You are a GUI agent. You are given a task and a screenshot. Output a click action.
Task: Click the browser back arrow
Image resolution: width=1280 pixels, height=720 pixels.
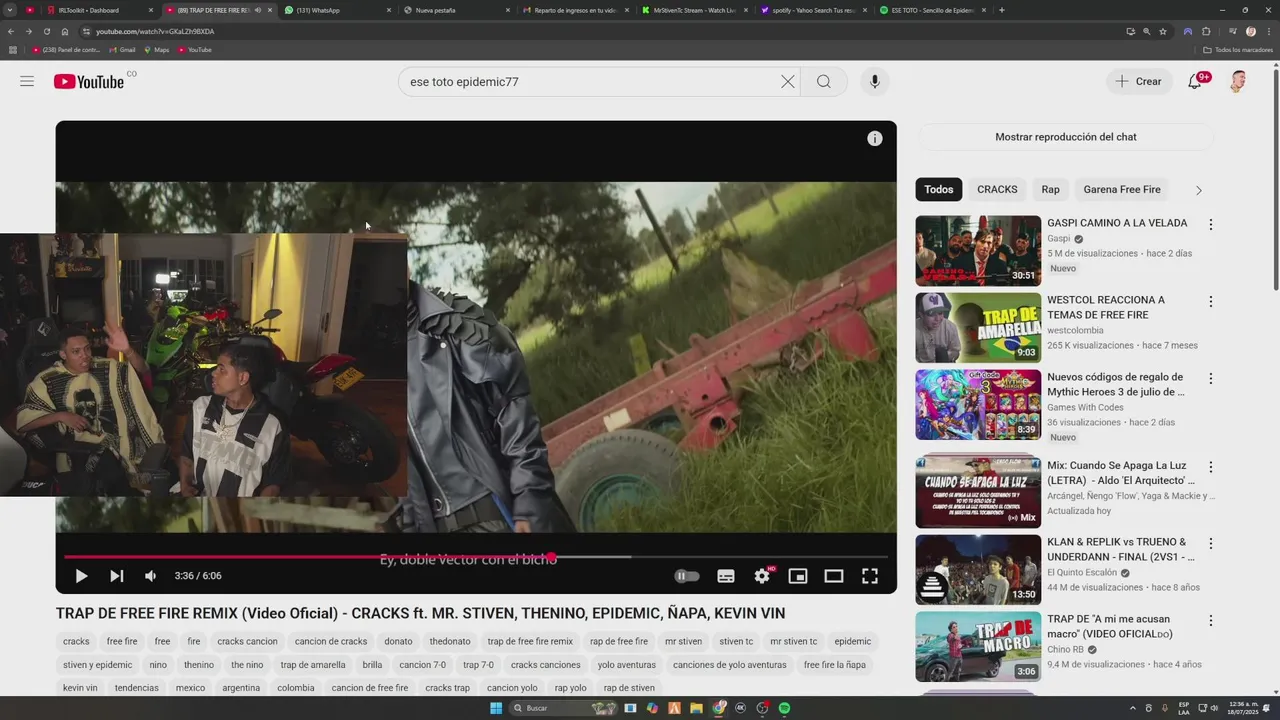pyautogui.click(x=10, y=31)
